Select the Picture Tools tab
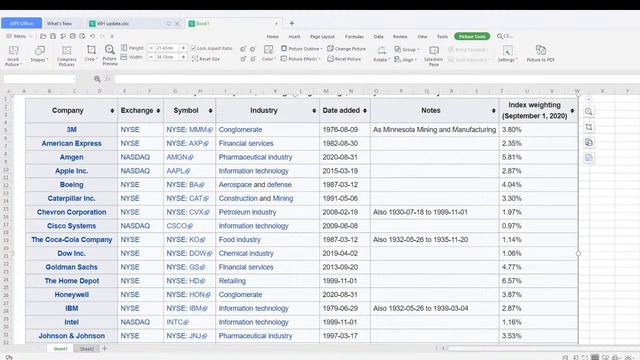The height and width of the screenshot is (360, 640). coord(472,36)
